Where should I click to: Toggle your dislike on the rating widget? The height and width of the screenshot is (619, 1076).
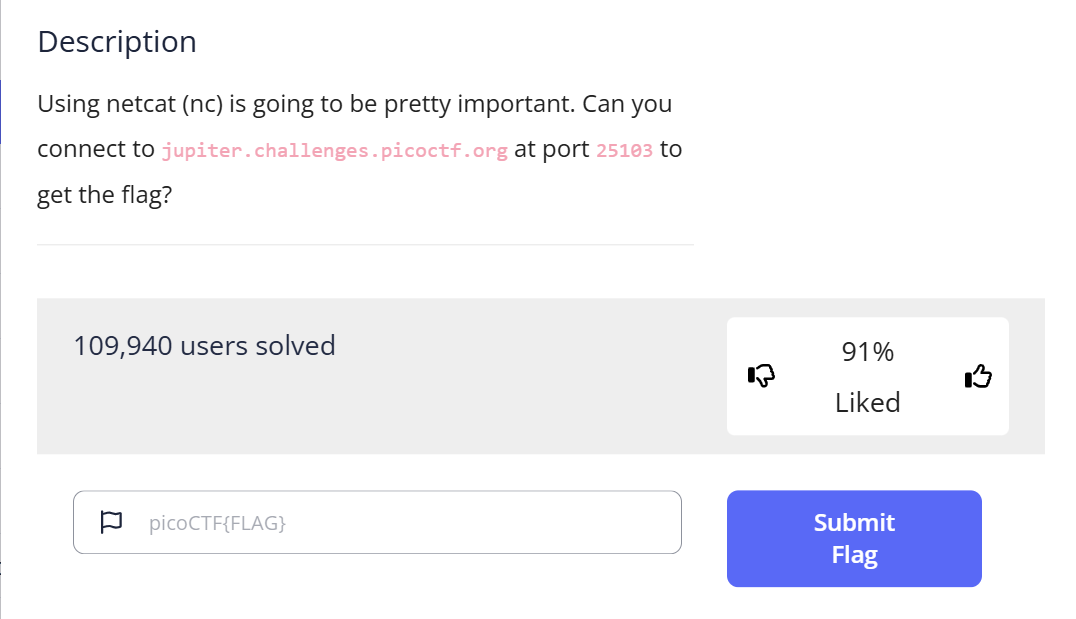click(x=760, y=377)
